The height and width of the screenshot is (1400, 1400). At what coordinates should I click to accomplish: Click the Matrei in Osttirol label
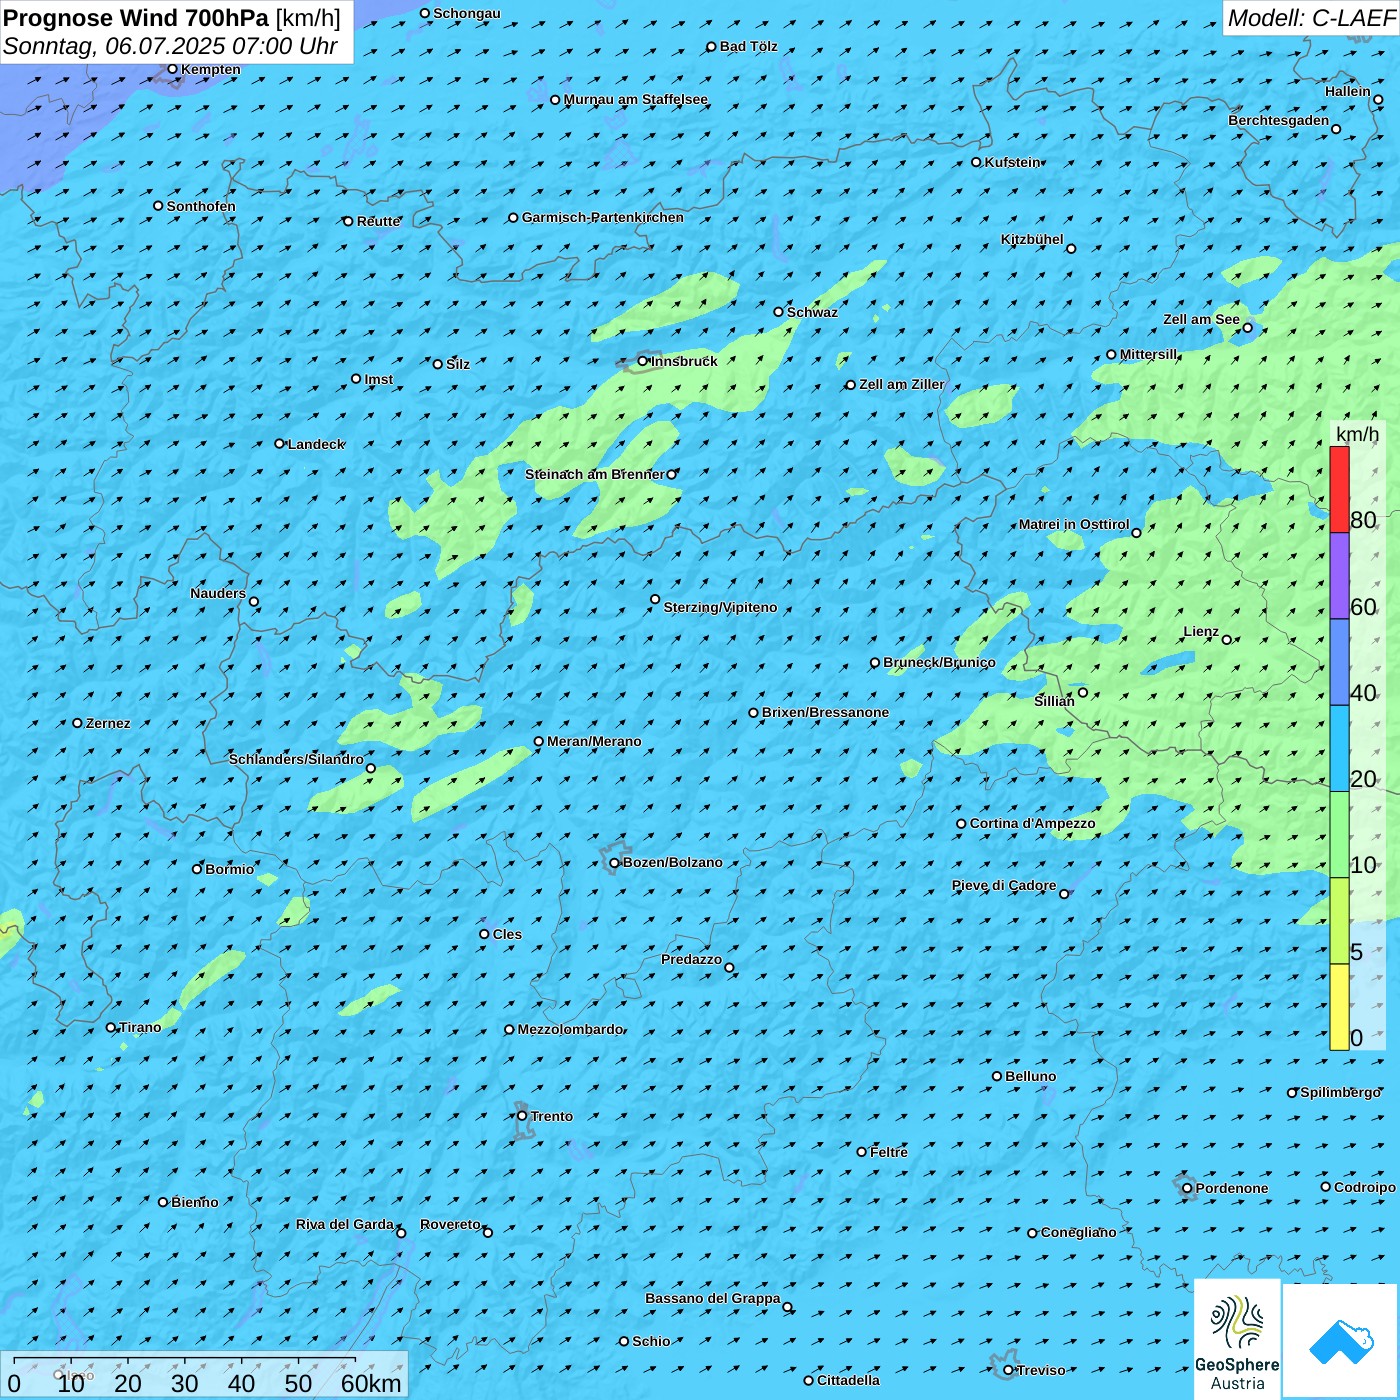pyautogui.click(x=1074, y=524)
